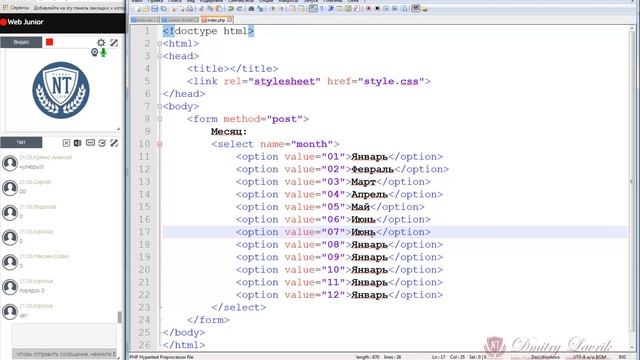Click the chat clear X icon
The width and height of the screenshot is (640, 360).
(x=66, y=142)
